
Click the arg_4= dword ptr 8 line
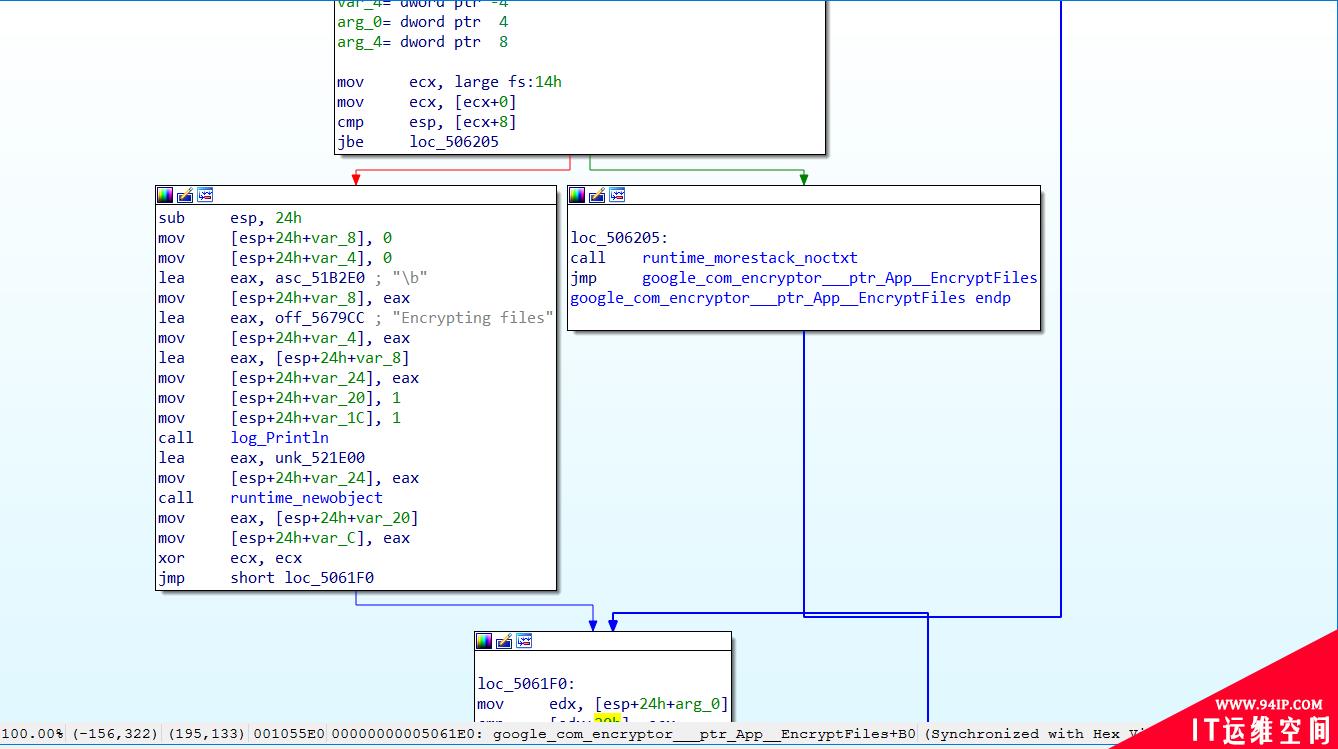422,42
